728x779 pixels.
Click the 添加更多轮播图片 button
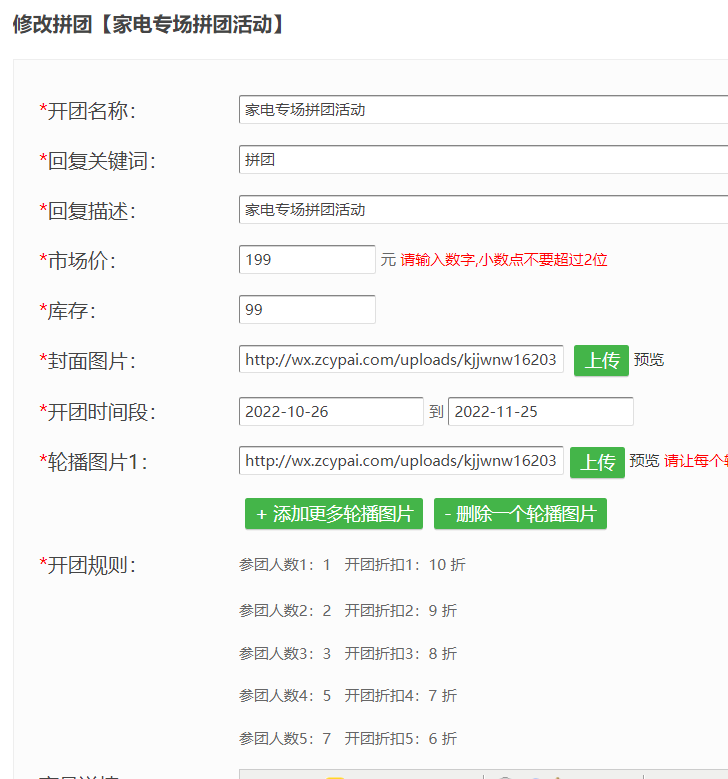click(x=334, y=514)
